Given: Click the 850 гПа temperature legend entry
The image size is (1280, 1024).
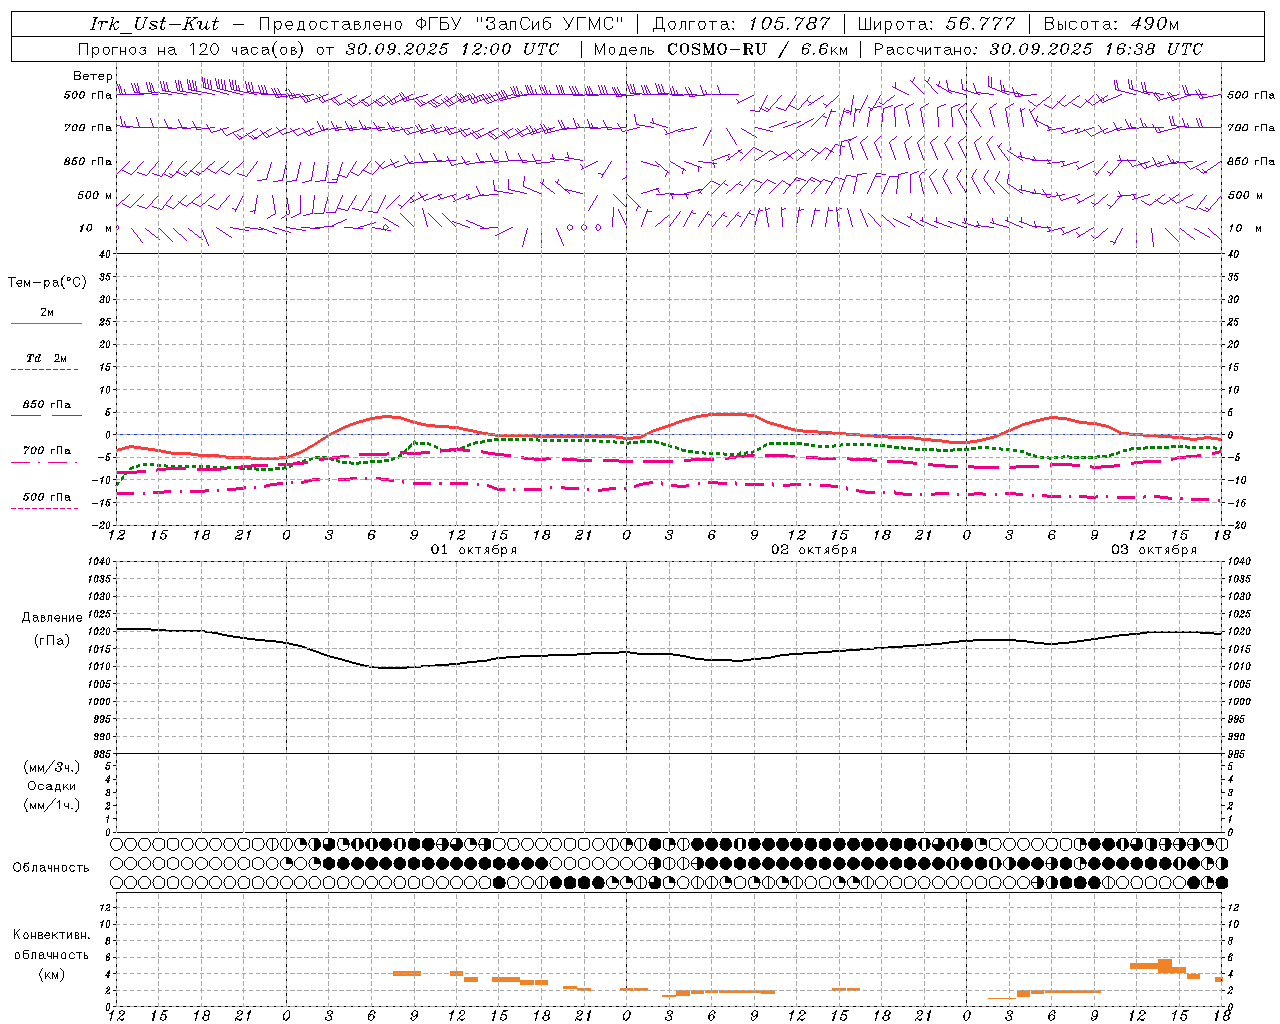Looking at the screenshot, I should (46, 405).
